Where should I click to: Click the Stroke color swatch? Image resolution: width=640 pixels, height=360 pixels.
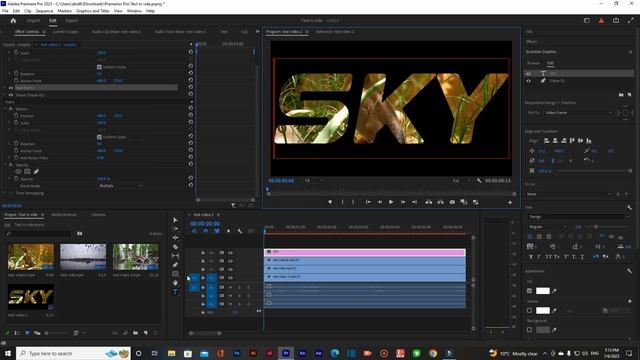[542, 311]
